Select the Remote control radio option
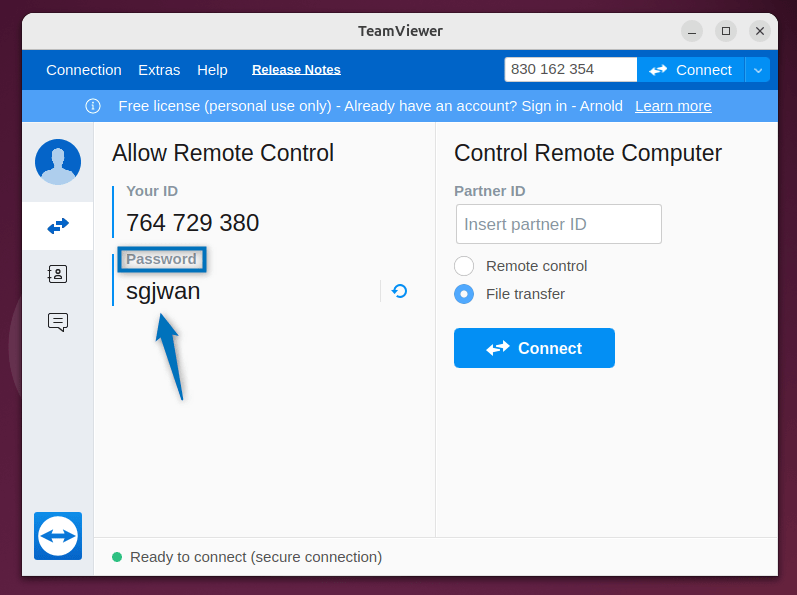The height and width of the screenshot is (595, 797). click(x=464, y=266)
